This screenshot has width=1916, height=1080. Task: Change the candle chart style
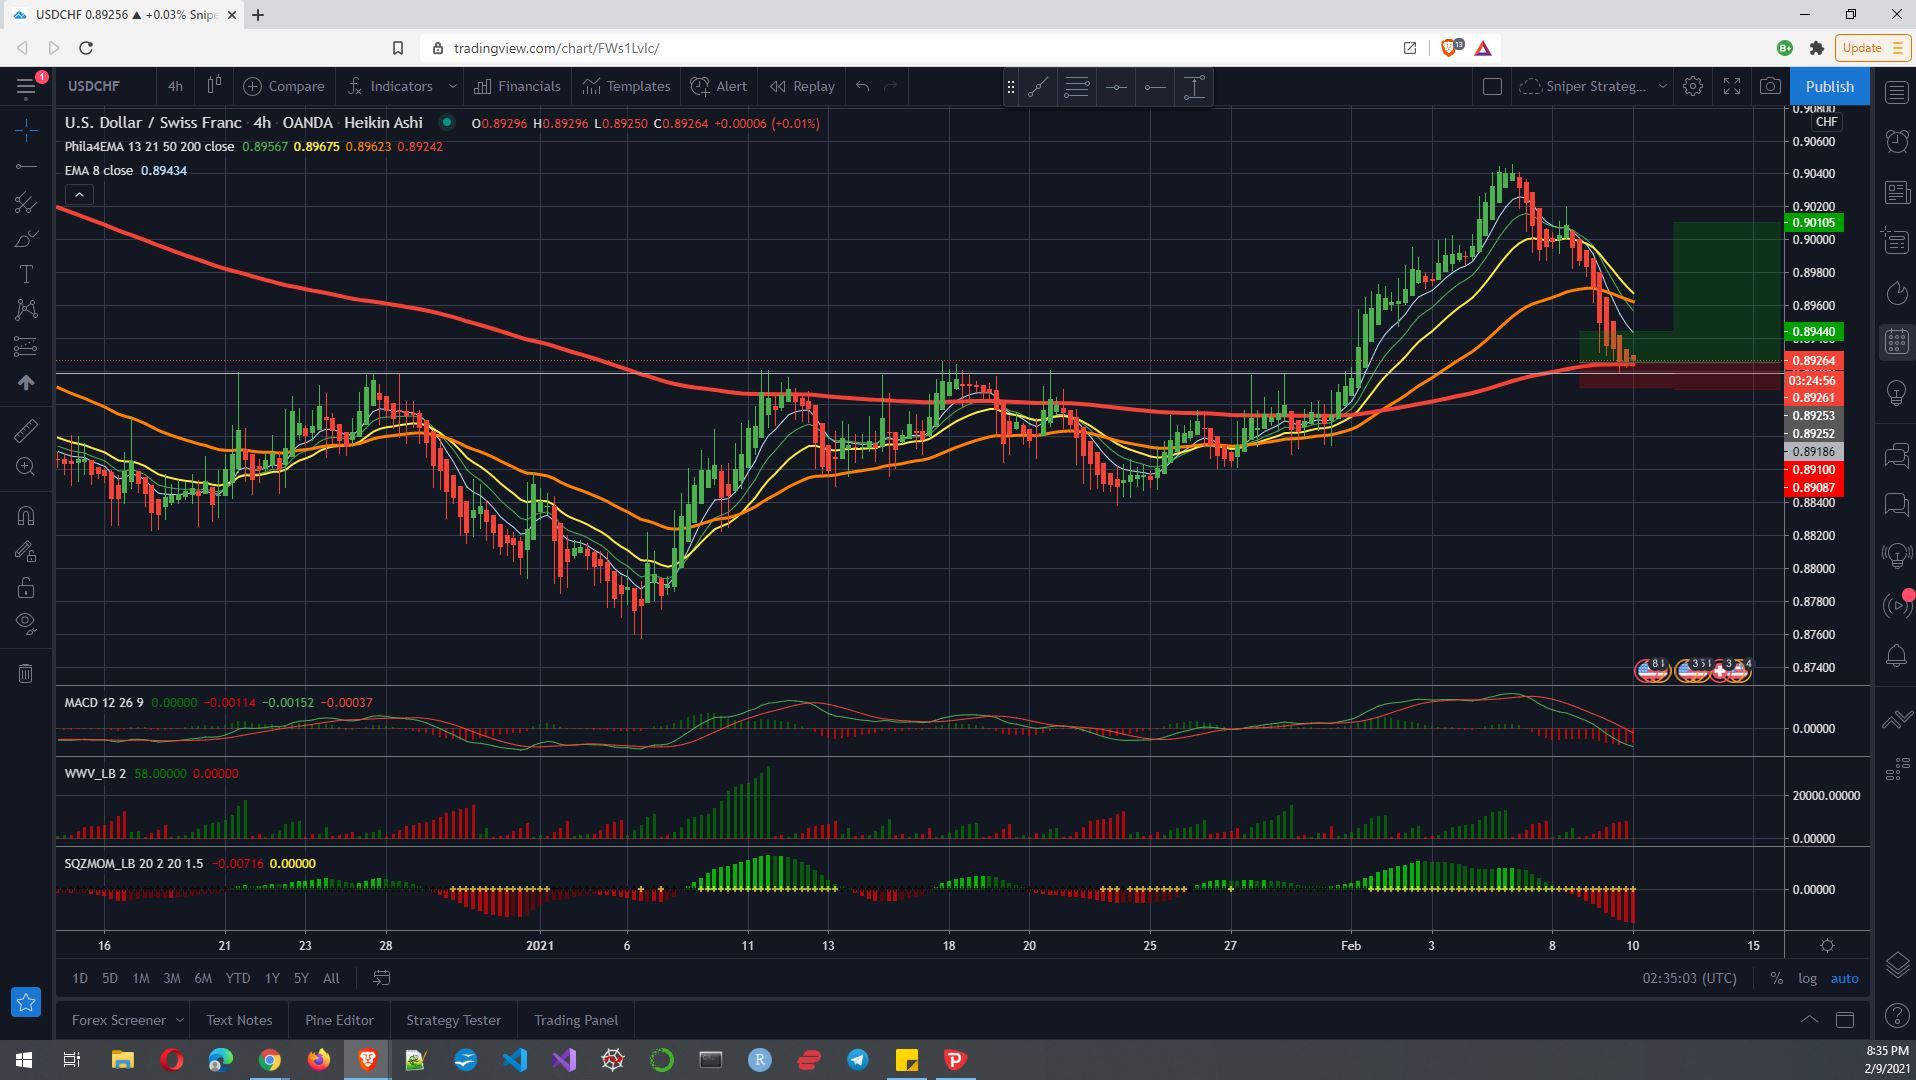(213, 86)
